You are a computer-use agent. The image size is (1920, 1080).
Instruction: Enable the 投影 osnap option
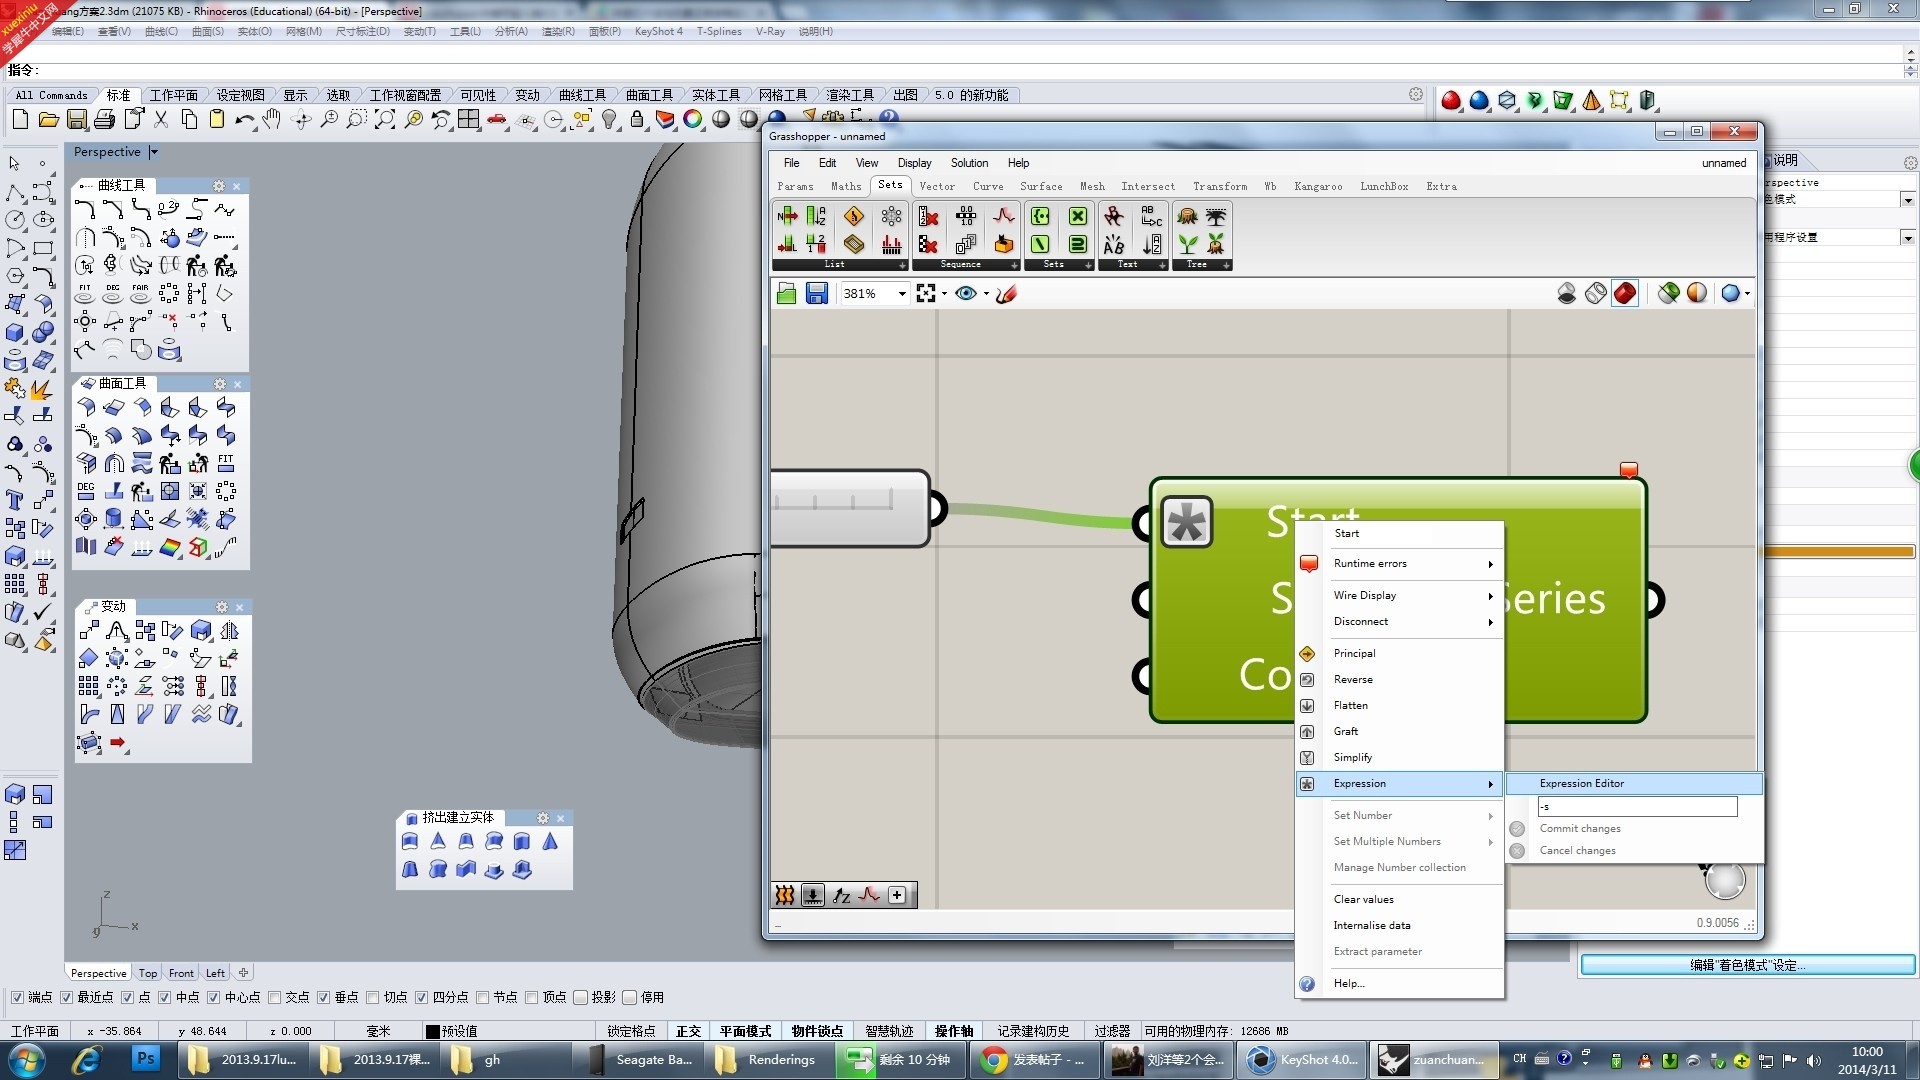580,998
